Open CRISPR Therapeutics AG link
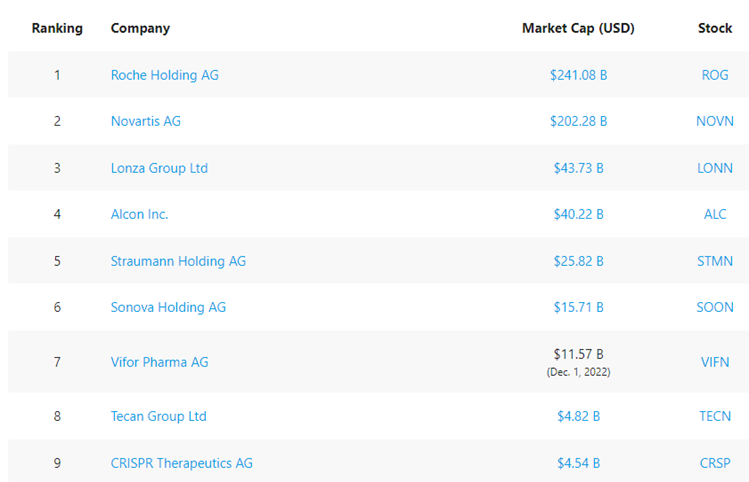749x482 pixels. tap(181, 463)
